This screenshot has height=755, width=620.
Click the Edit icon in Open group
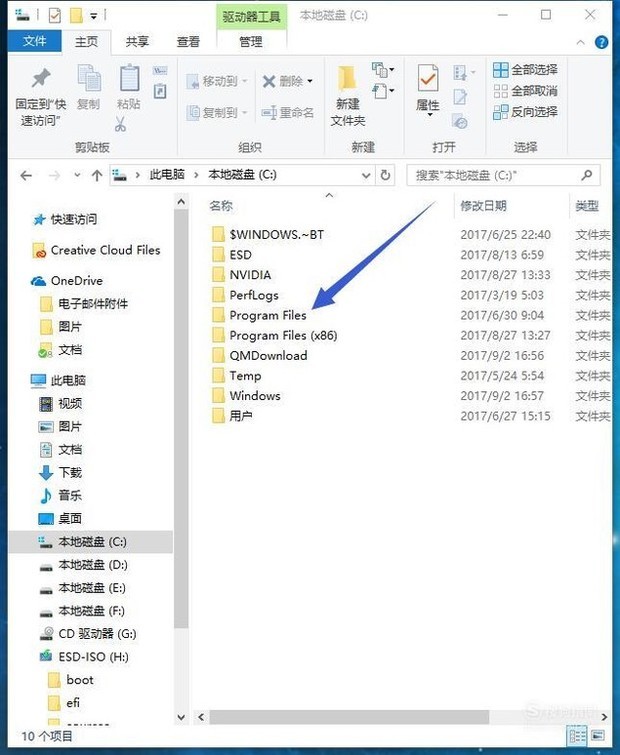tap(460, 97)
